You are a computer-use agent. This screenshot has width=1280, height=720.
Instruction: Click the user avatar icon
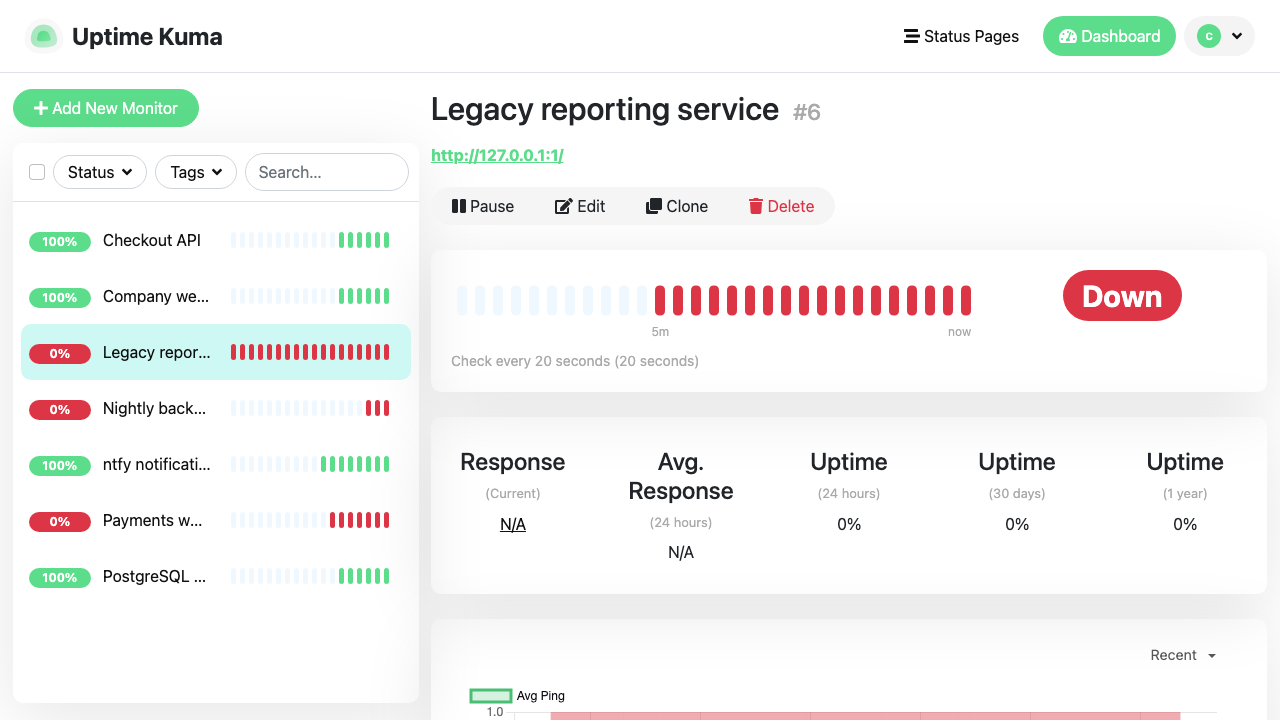point(1209,36)
